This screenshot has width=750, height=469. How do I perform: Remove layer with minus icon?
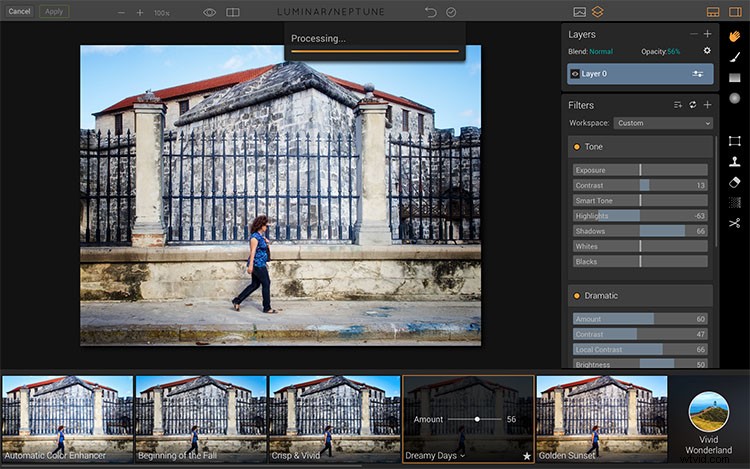pos(694,34)
